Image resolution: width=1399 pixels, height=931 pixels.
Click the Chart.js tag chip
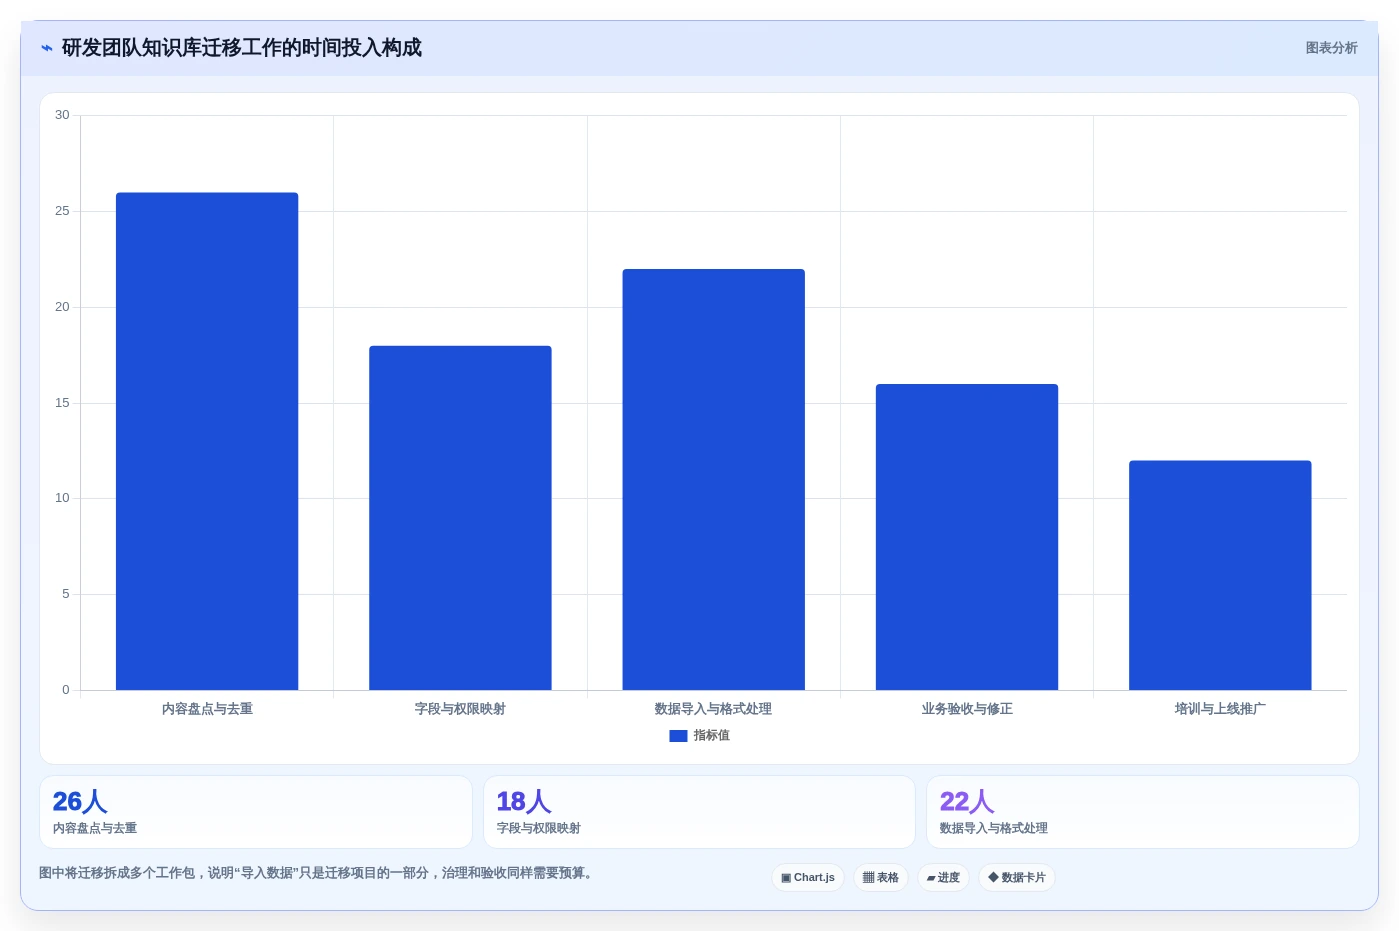(808, 878)
